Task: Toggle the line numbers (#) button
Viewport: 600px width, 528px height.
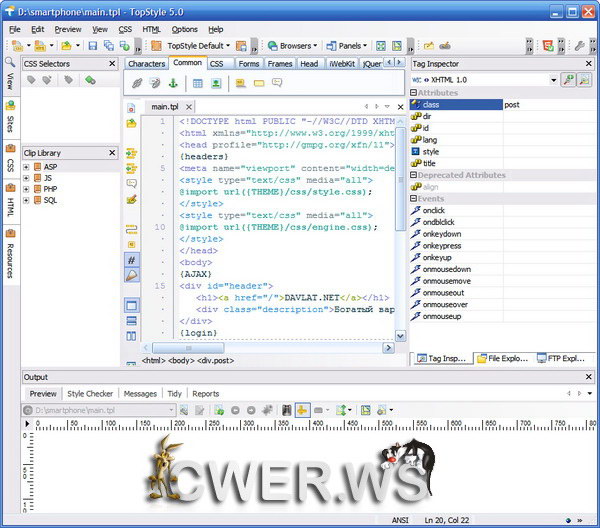Action: [132, 259]
